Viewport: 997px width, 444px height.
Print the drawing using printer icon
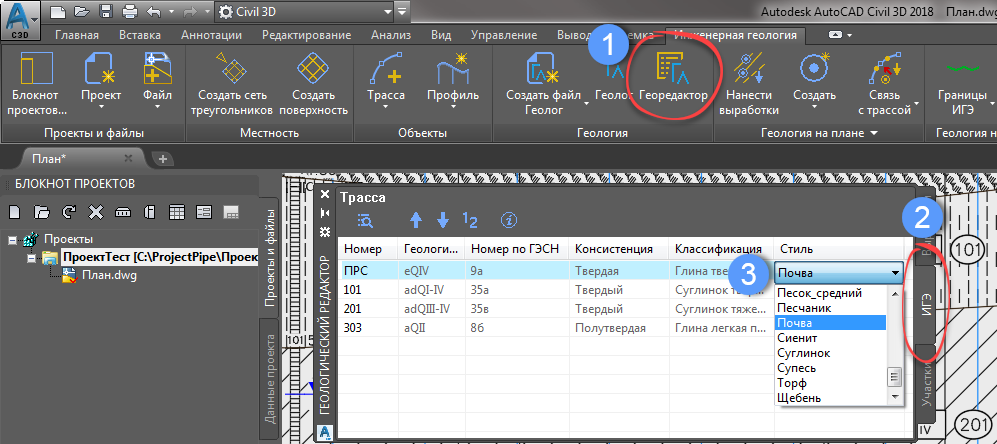[x=130, y=11]
